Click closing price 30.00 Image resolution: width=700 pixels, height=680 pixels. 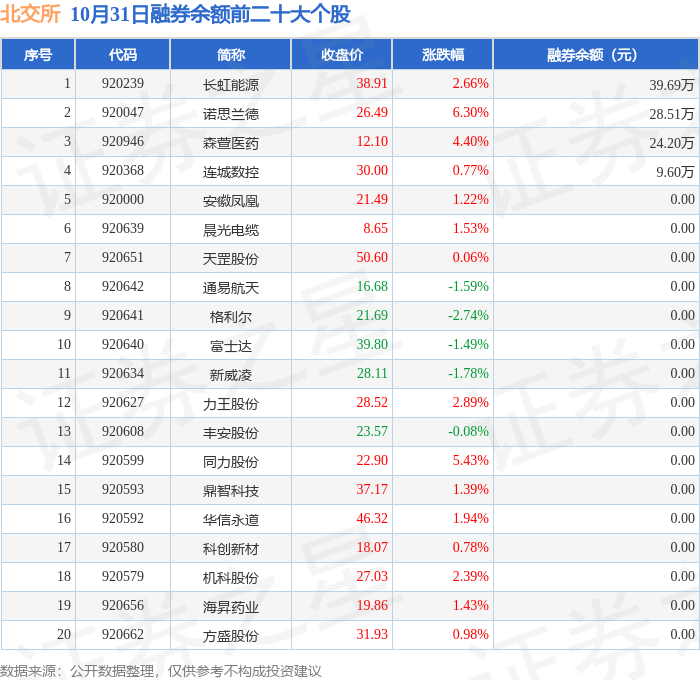tap(372, 171)
